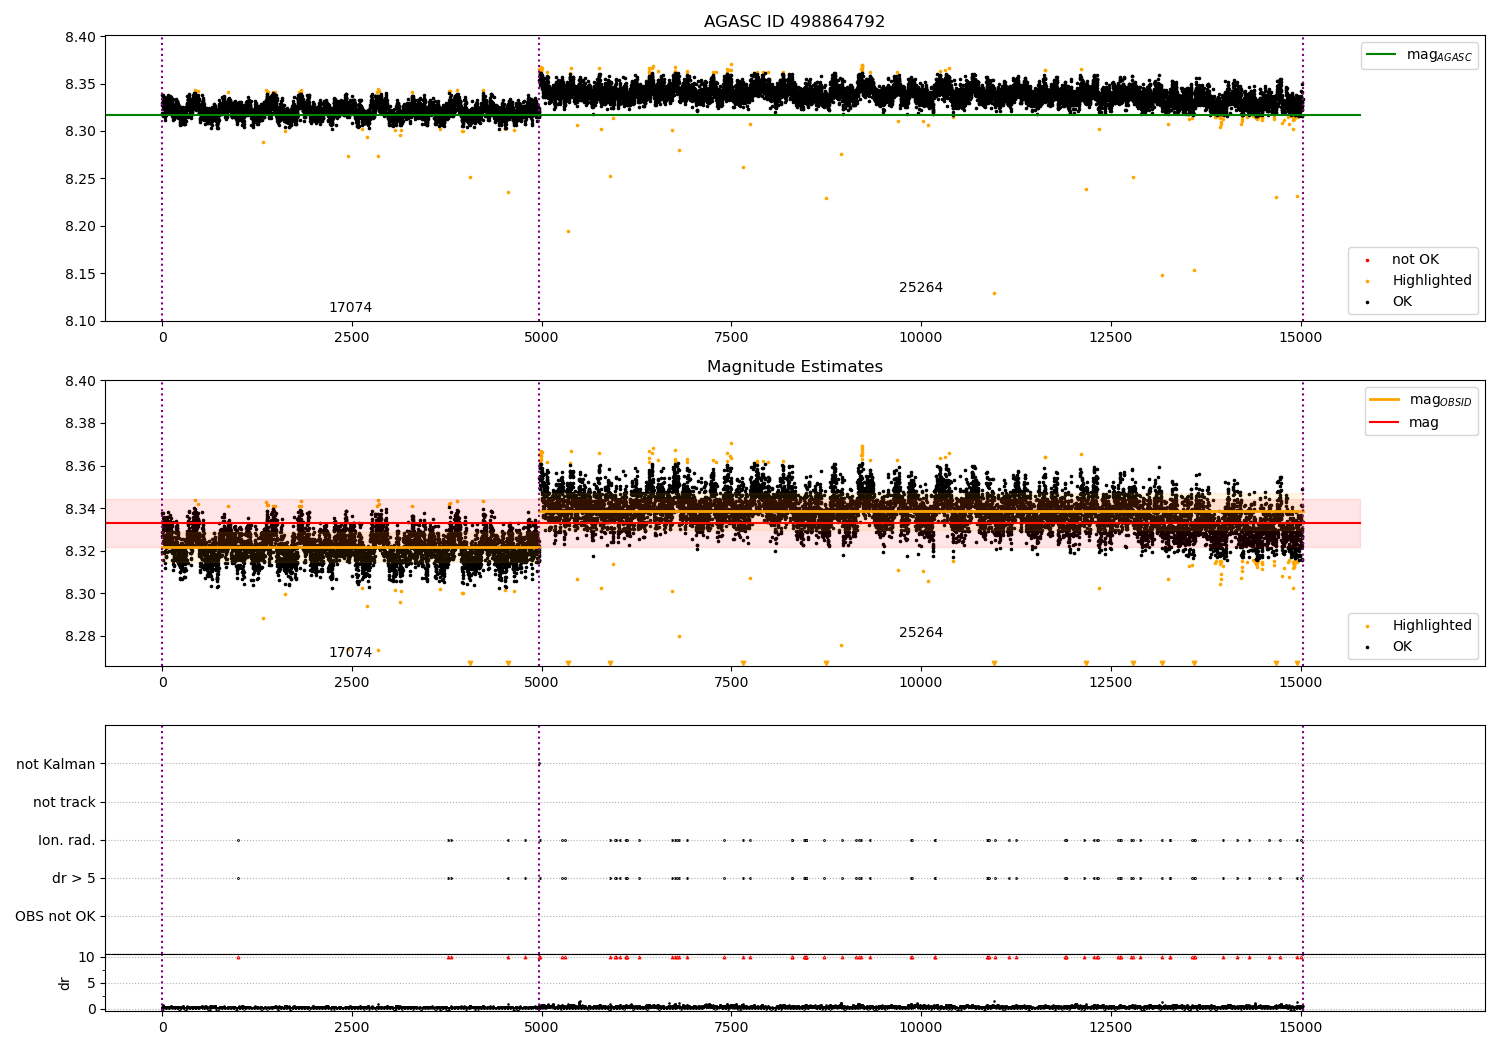Select the 'Ion. rad.' axis label
This screenshot has width=1500, height=1050.
(67, 841)
